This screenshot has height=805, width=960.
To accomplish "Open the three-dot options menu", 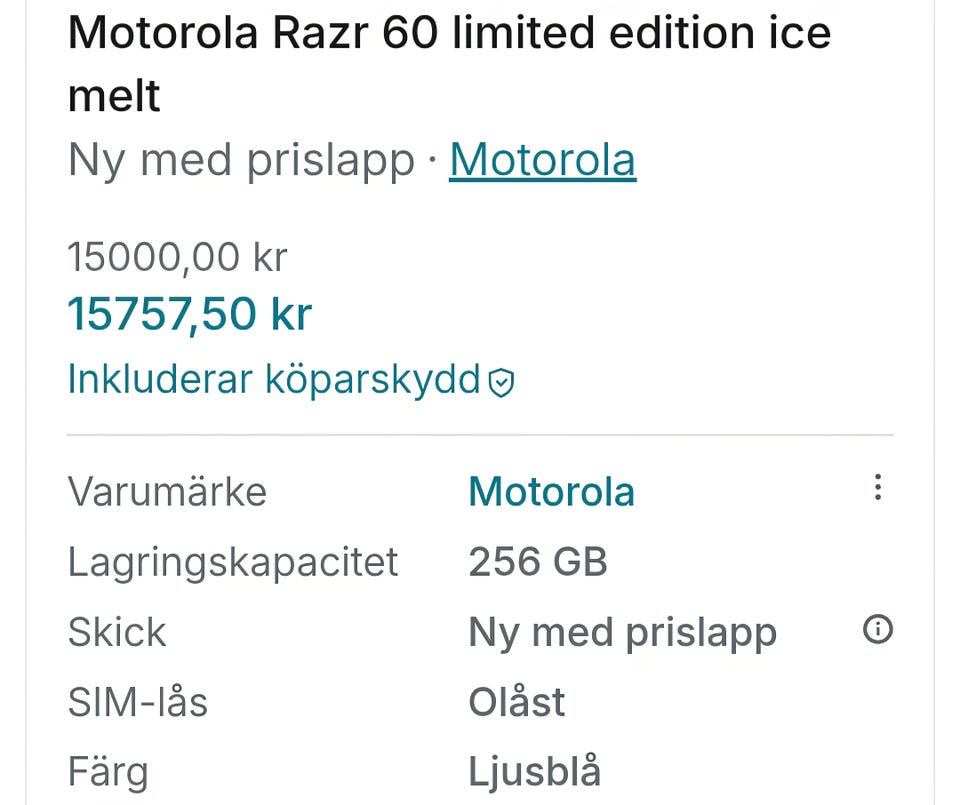I will point(877,488).
